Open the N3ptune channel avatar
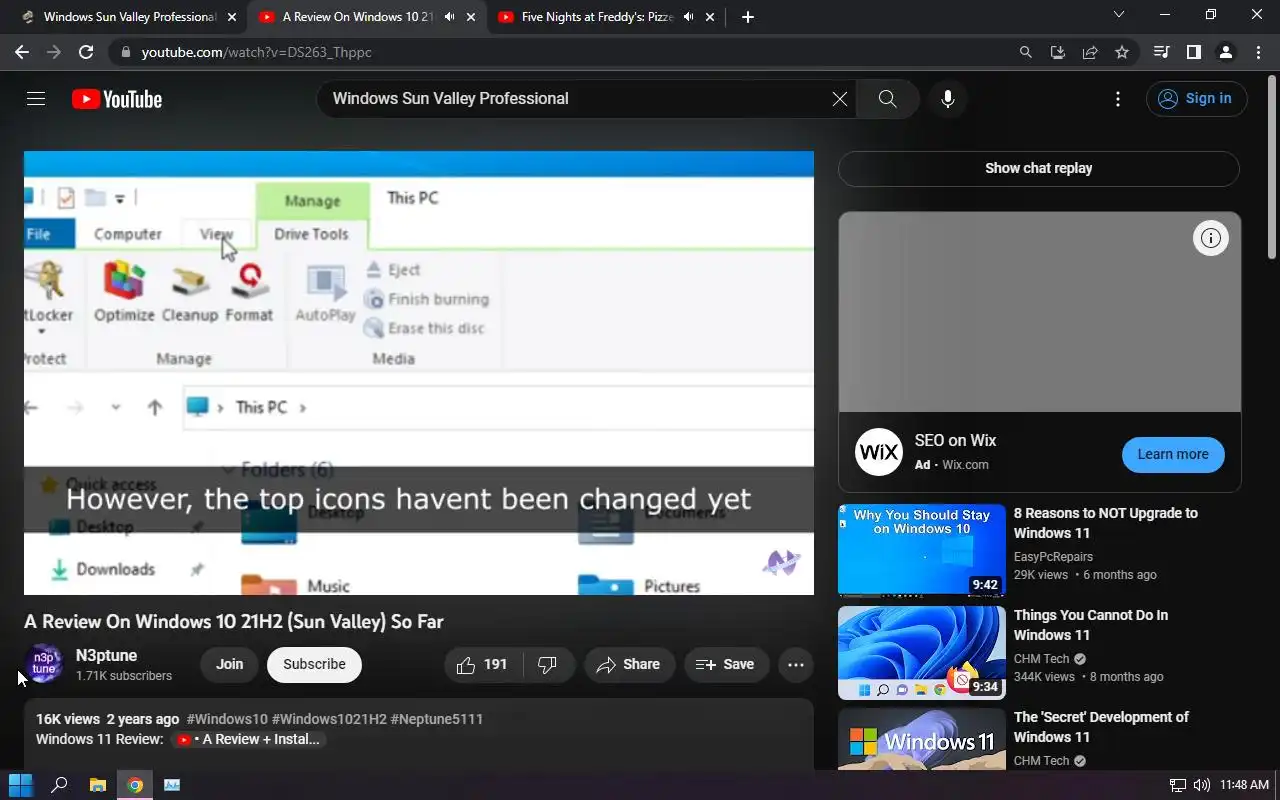1280x800 pixels. tap(43, 664)
